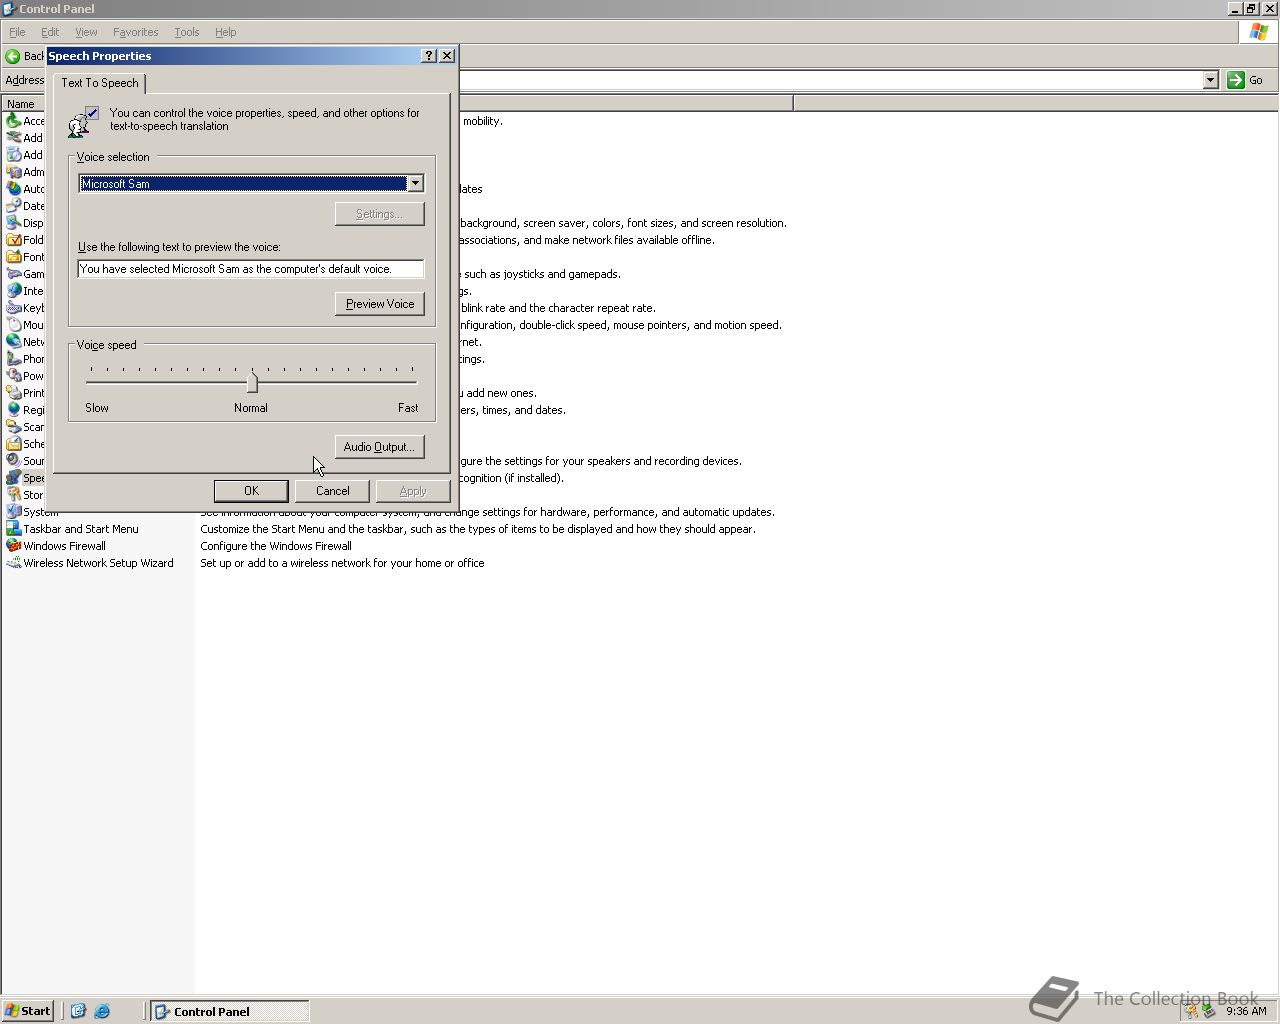This screenshot has width=1280, height=1024.
Task: Click OK in Speech Properties
Action: coord(251,491)
